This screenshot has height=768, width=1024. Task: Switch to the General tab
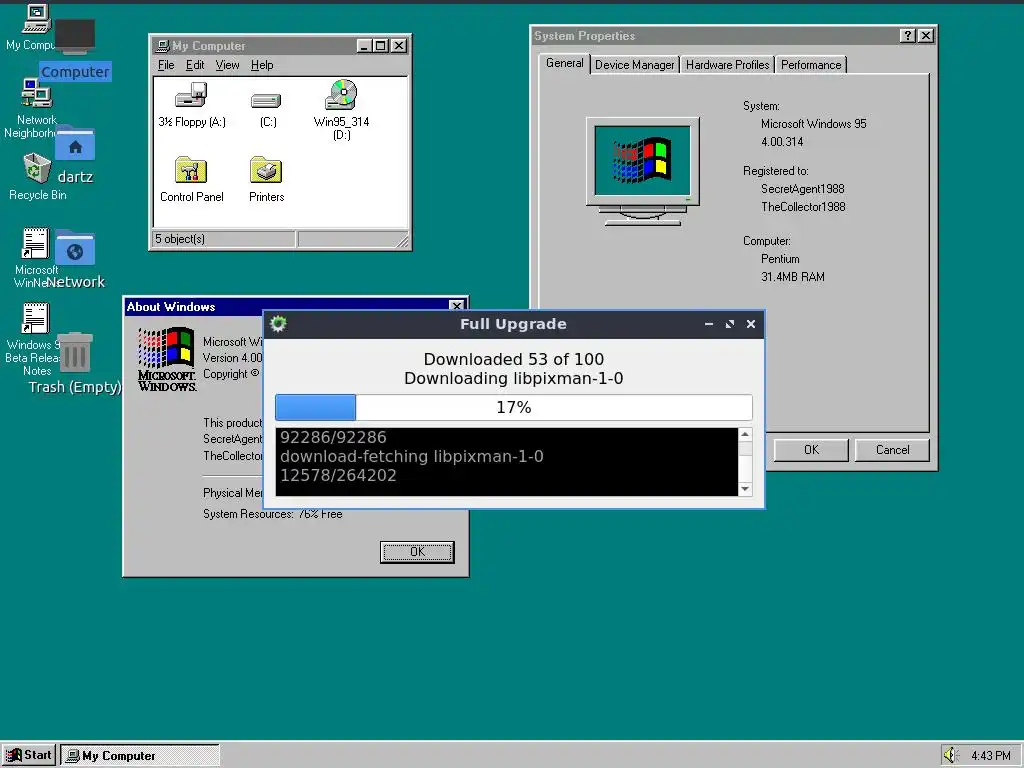[x=564, y=63]
